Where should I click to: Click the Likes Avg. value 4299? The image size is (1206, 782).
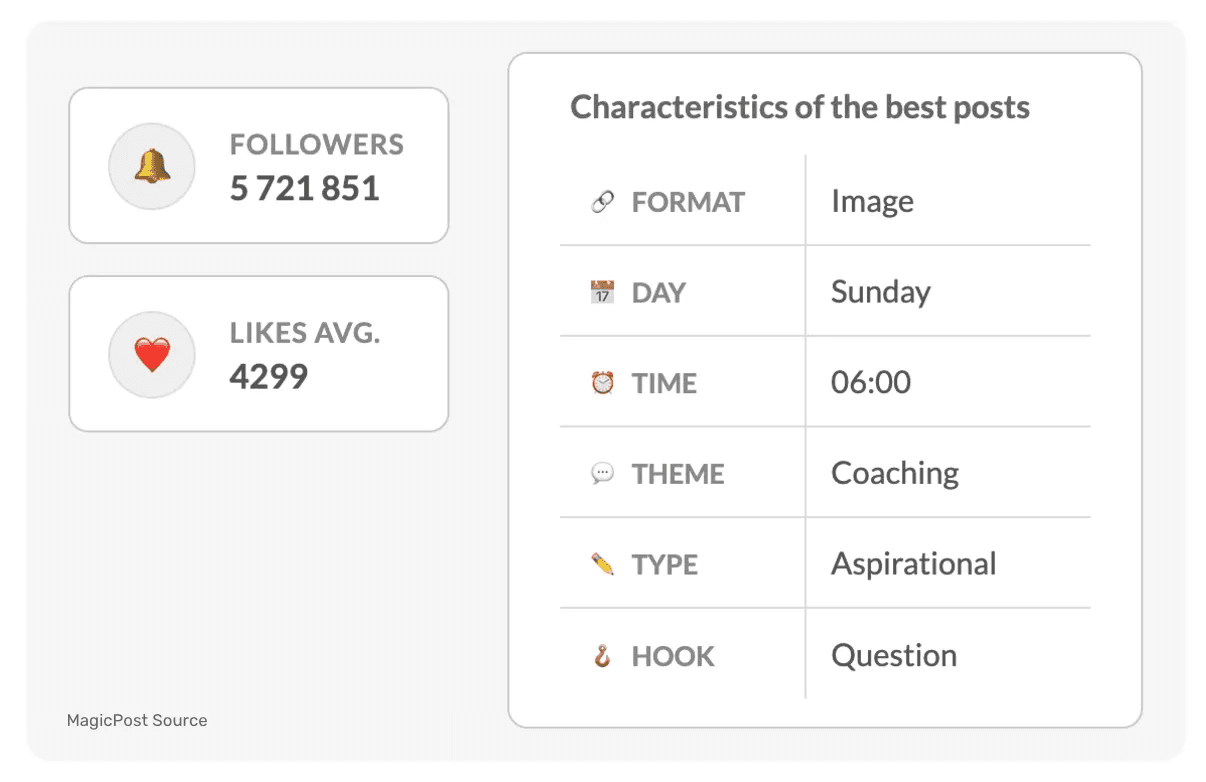(268, 377)
